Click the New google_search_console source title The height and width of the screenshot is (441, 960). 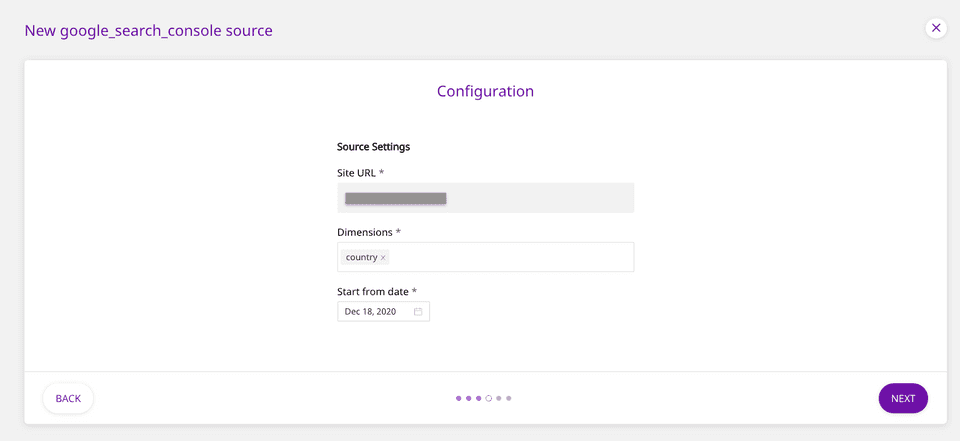pos(148,31)
